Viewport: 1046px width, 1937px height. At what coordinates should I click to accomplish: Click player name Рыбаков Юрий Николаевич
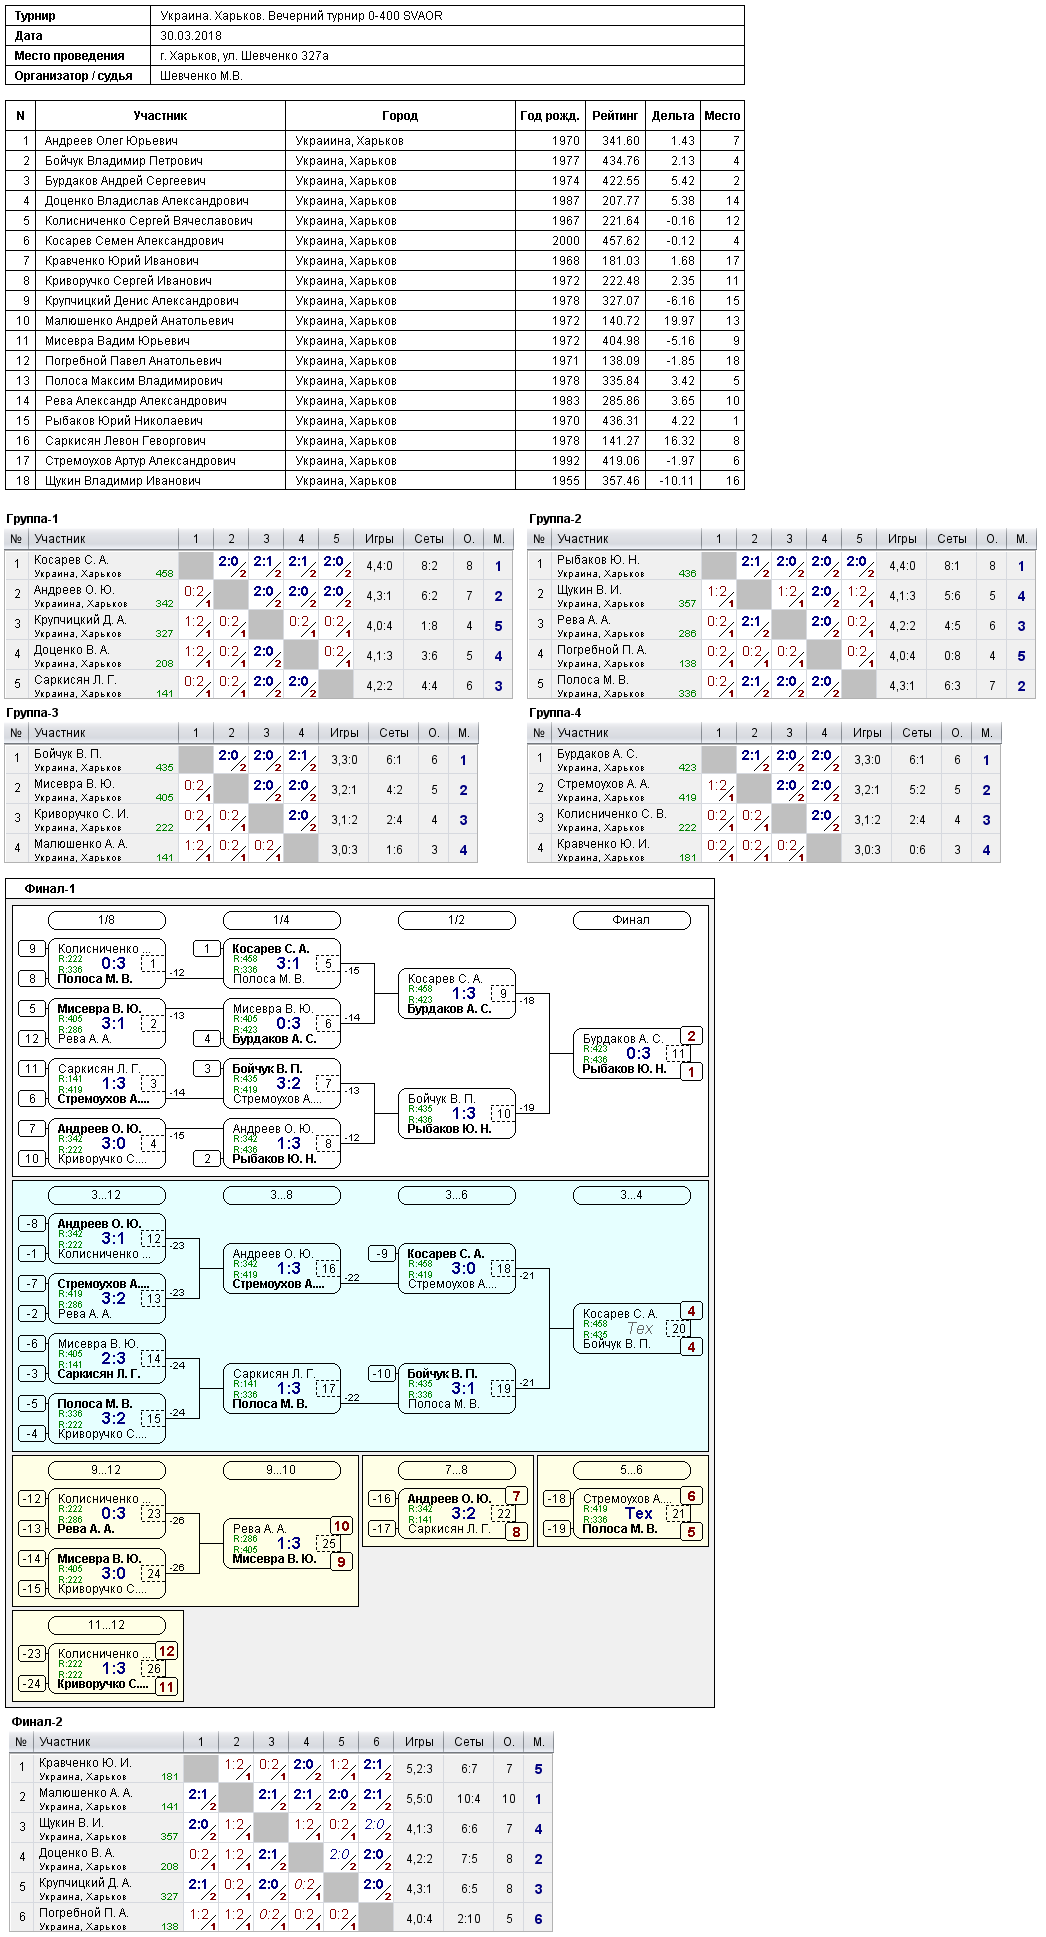pos(124,421)
